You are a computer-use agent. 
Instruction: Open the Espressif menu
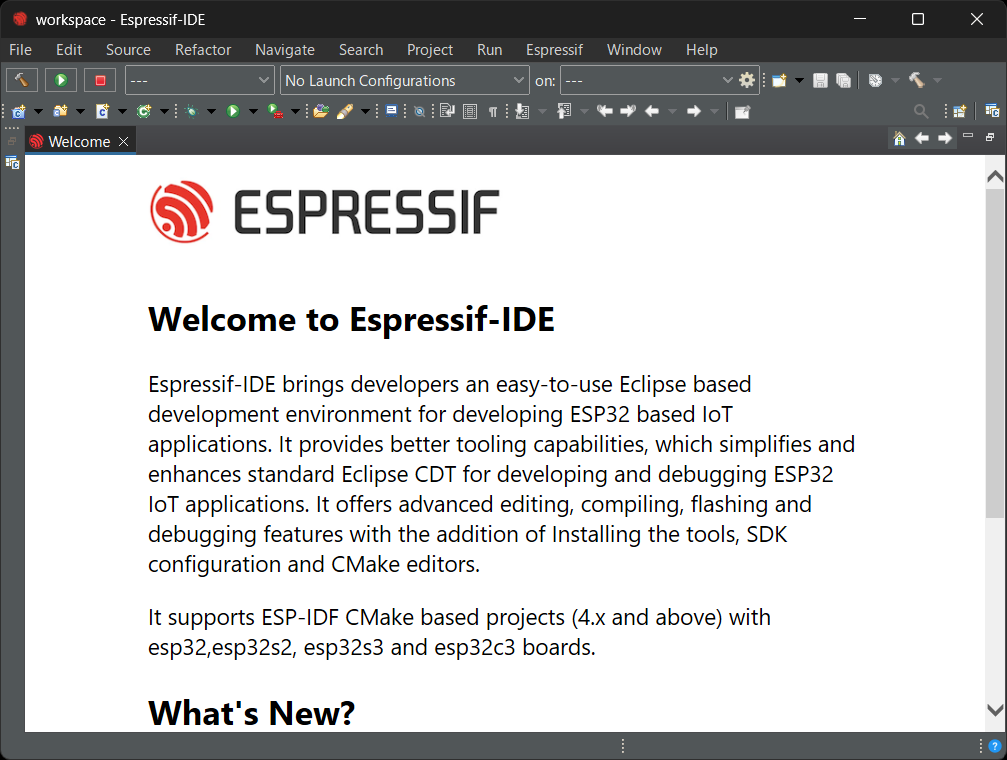(x=554, y=49)
